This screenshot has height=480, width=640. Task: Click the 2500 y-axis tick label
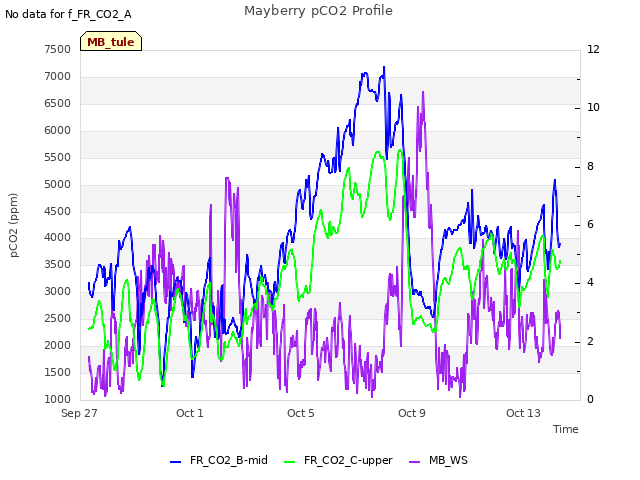tap(58, 318)
